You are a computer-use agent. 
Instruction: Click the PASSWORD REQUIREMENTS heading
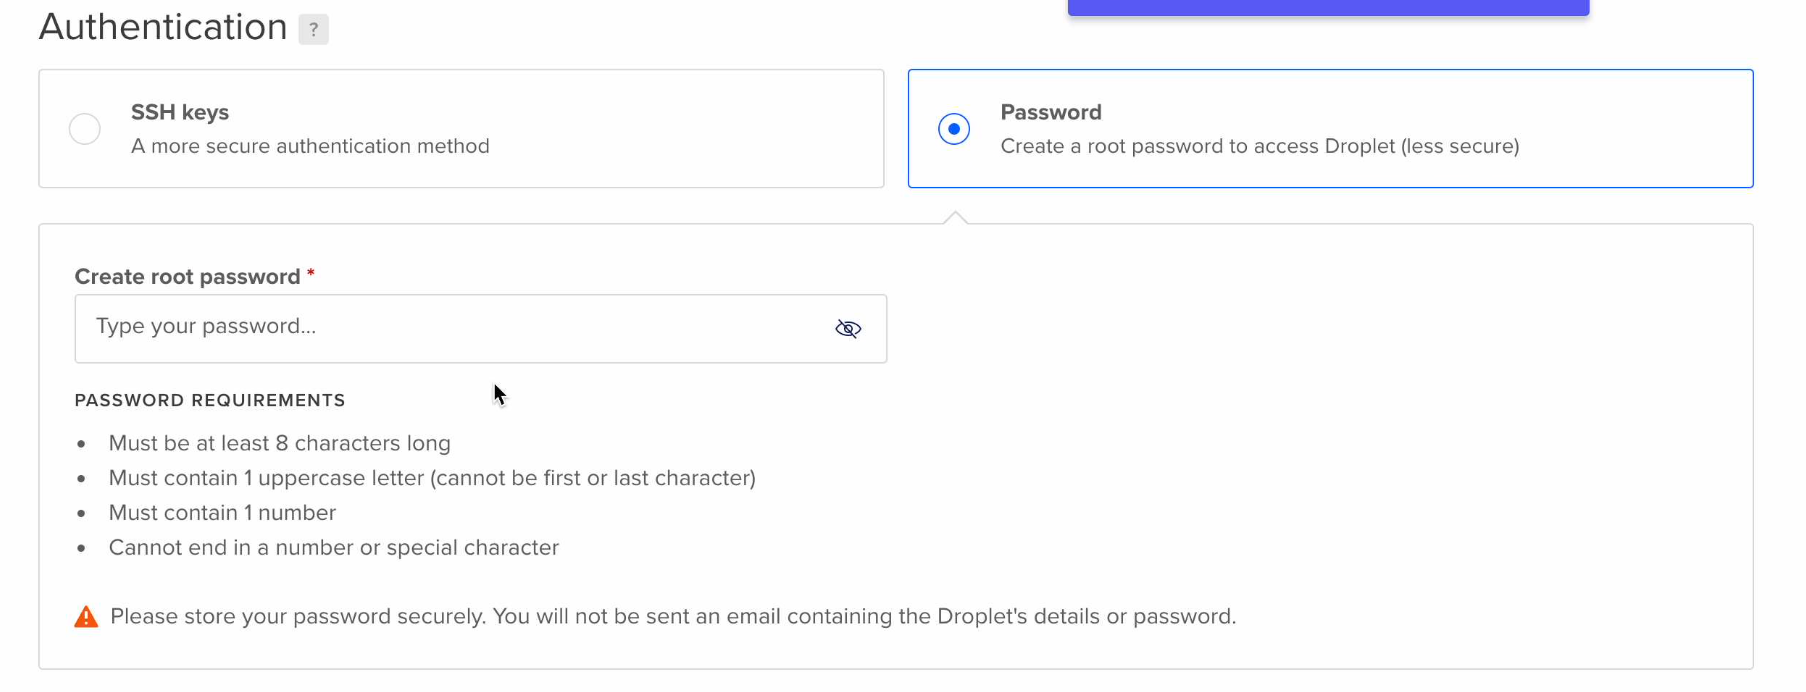(x=210, y=400)
